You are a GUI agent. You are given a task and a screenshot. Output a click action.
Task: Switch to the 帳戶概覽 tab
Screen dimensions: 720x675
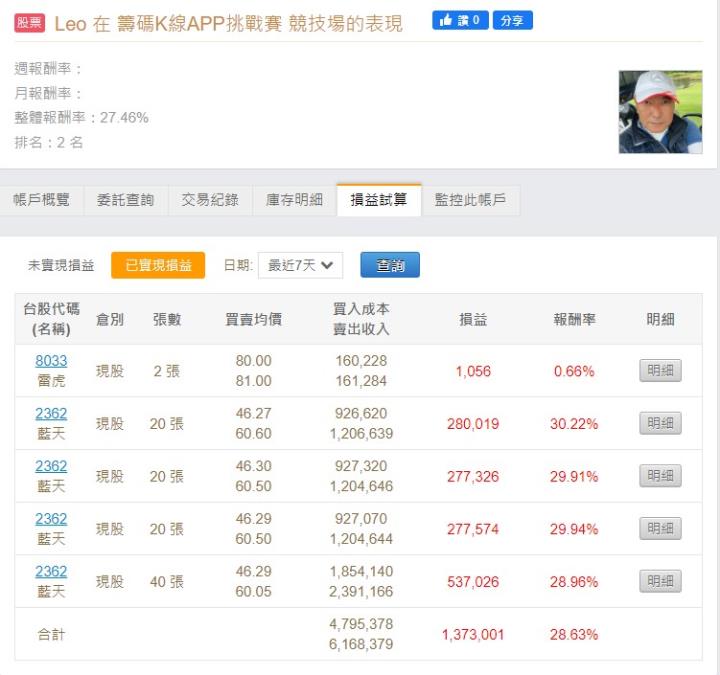coord(41,200)
